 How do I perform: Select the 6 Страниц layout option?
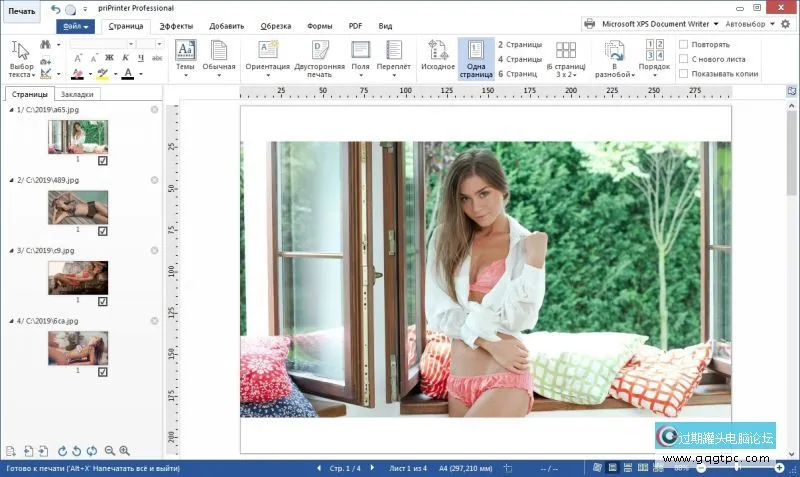coord(517,74)
